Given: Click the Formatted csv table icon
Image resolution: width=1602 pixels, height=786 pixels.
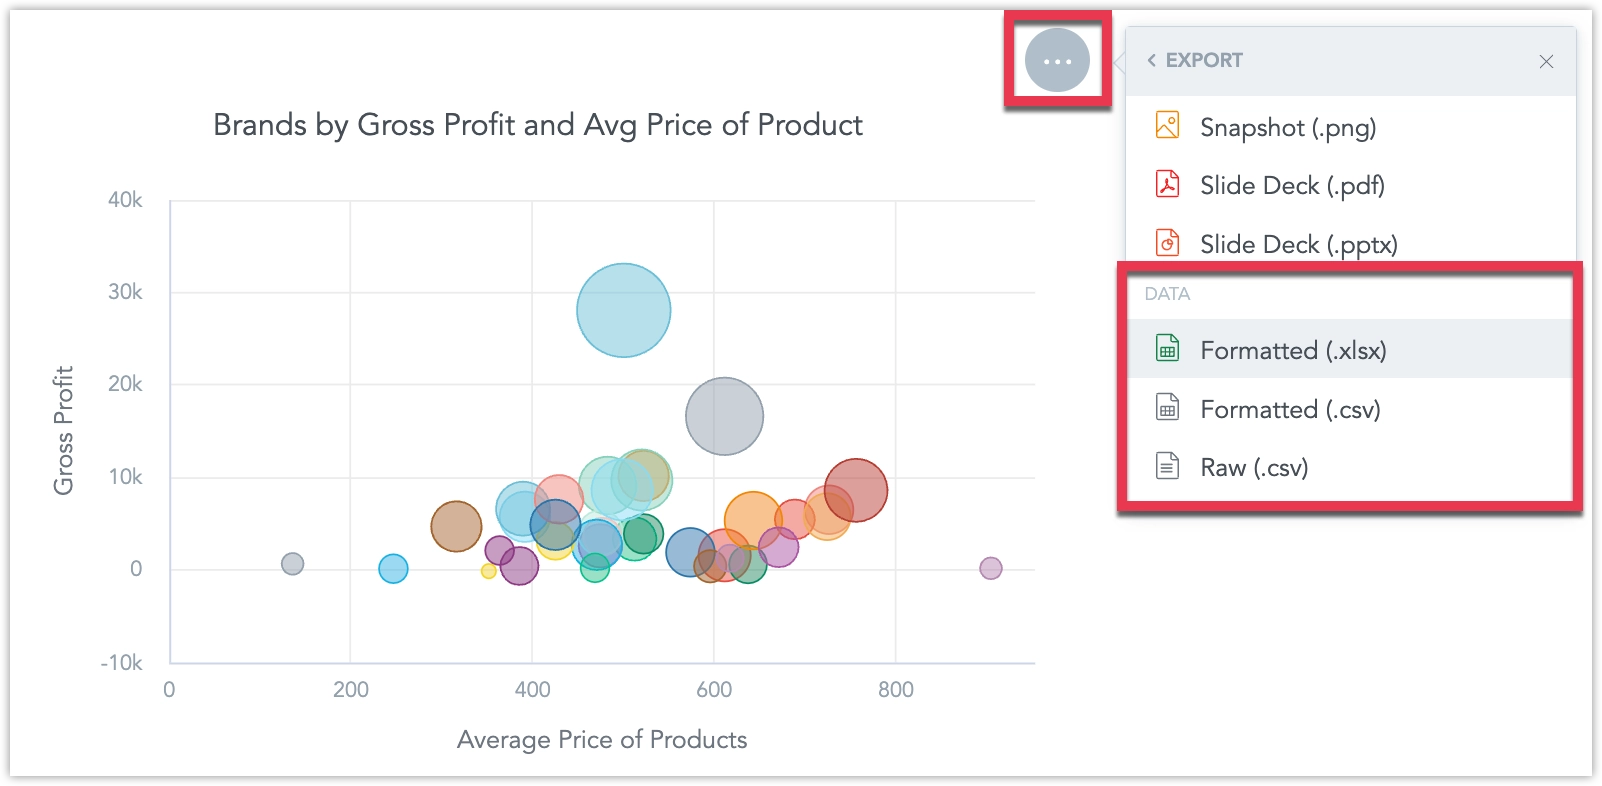Looking at the screenshot, I should tap(1167, 408).
